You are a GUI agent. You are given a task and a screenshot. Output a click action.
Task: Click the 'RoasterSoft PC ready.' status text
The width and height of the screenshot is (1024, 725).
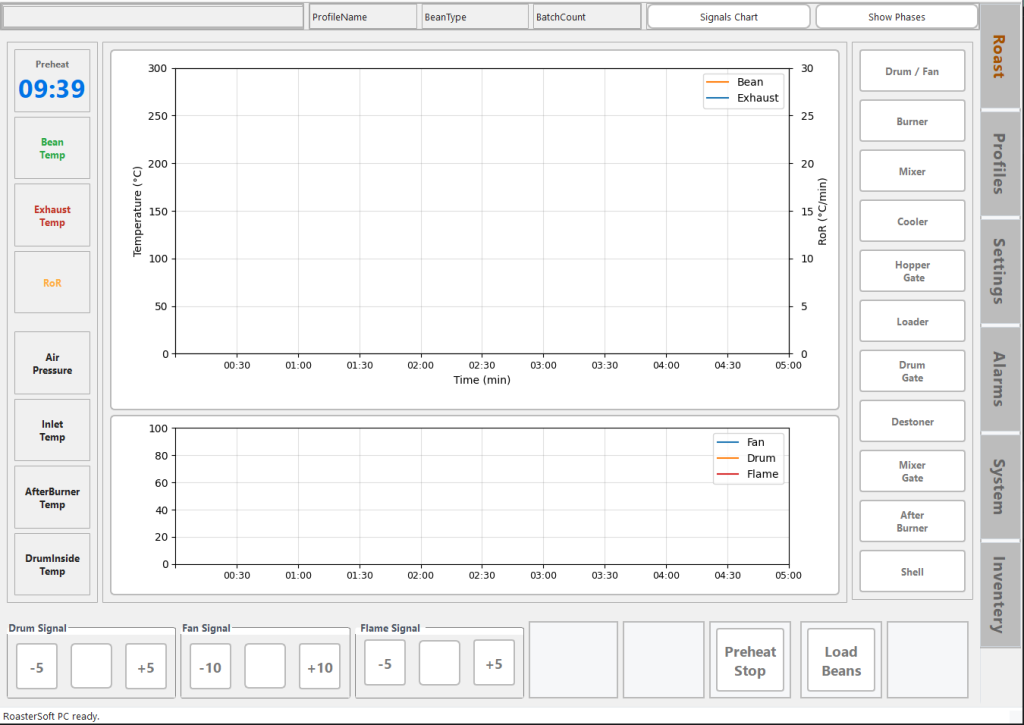52,716
